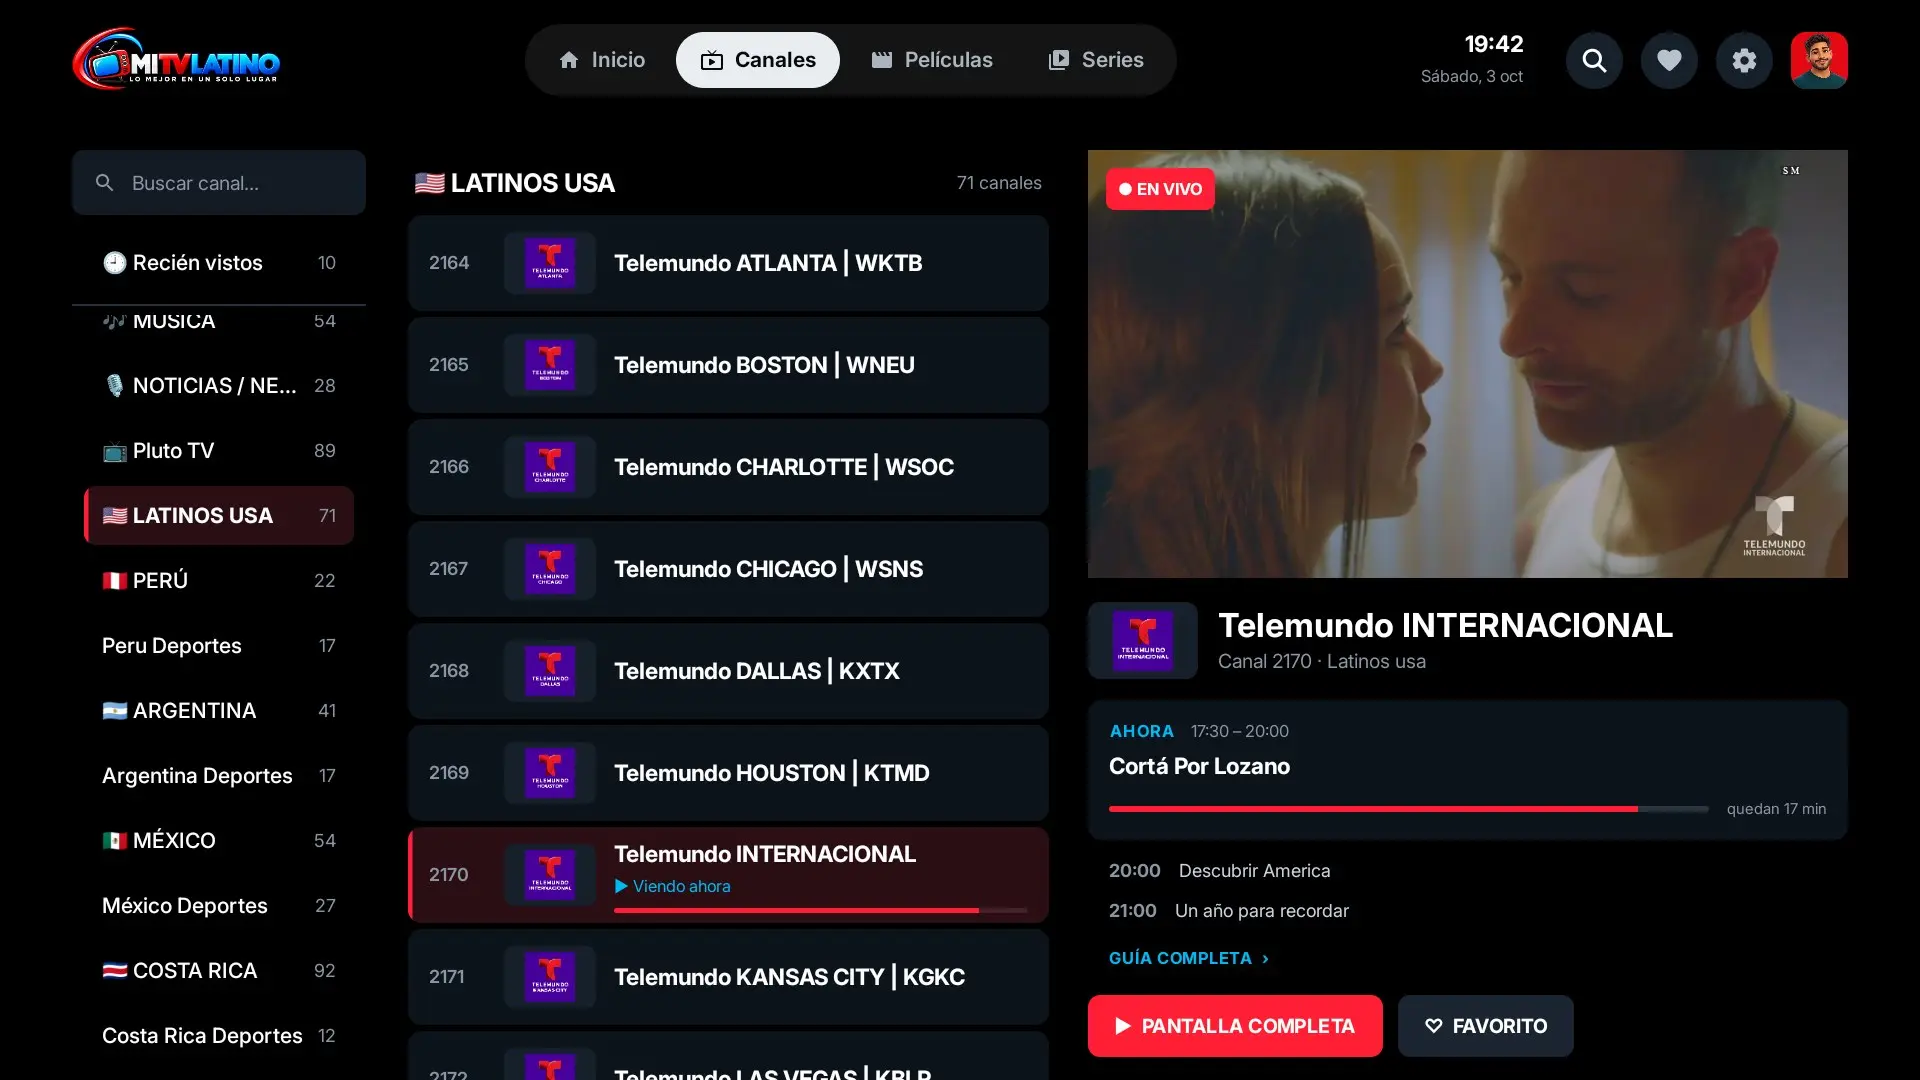Open Películas tab

(932, 60)
